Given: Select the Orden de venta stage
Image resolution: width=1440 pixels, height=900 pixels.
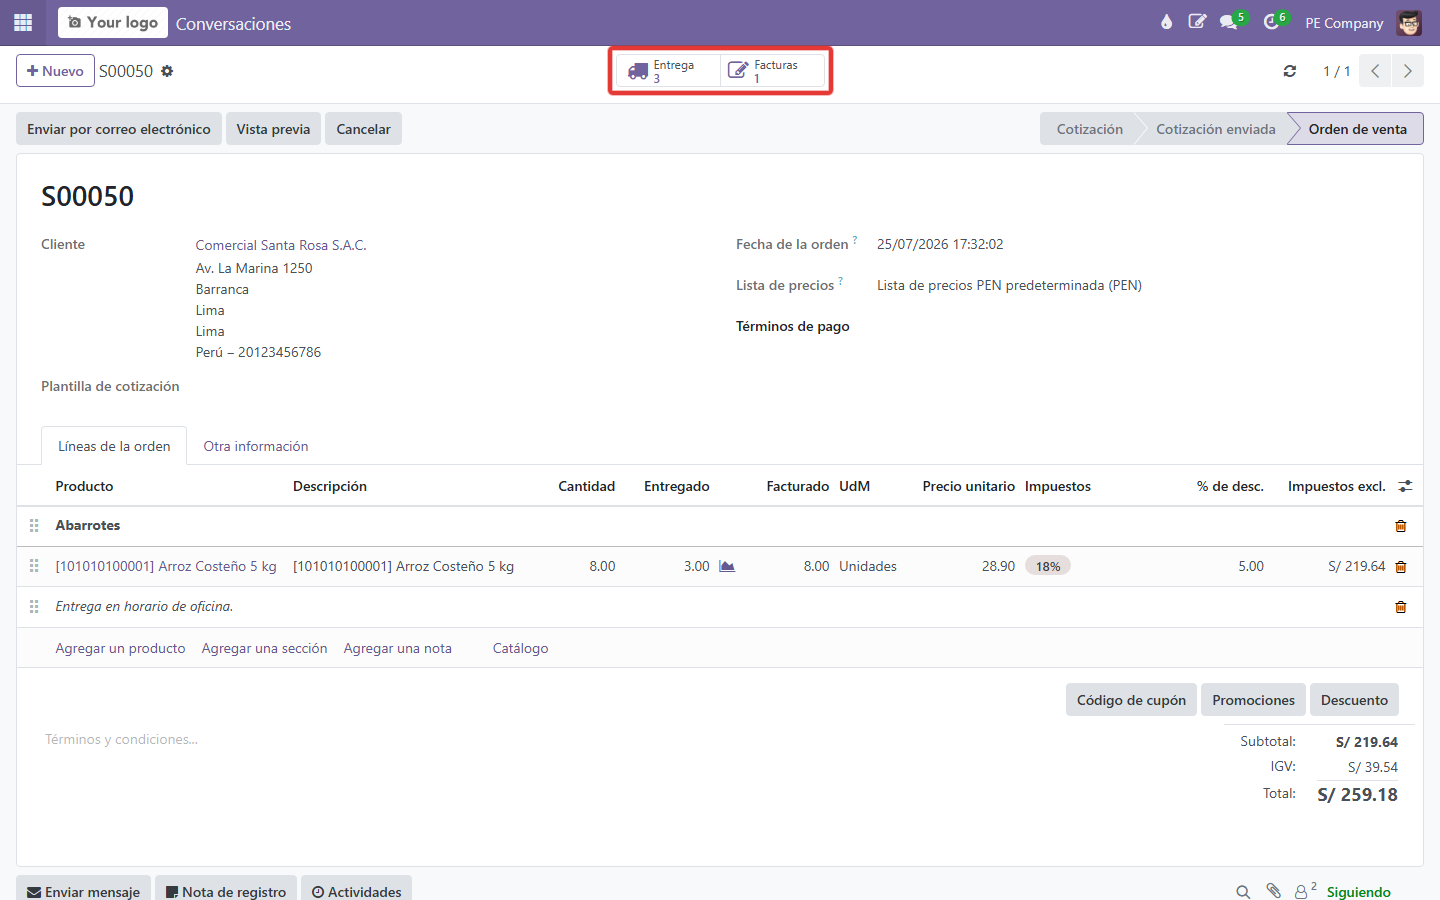Looking at the screenshot, I should pyautogui.click(x=1357, y=129).
